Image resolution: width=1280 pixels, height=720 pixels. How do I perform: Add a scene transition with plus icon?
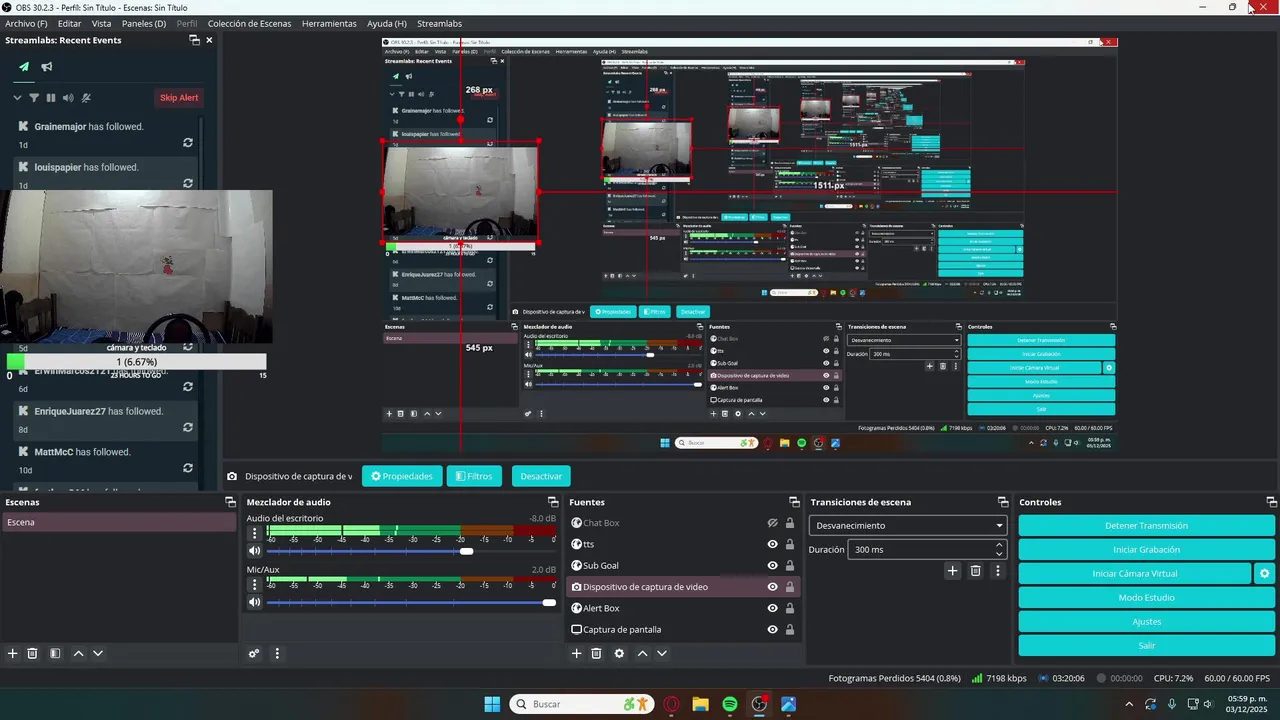(952, 571)
